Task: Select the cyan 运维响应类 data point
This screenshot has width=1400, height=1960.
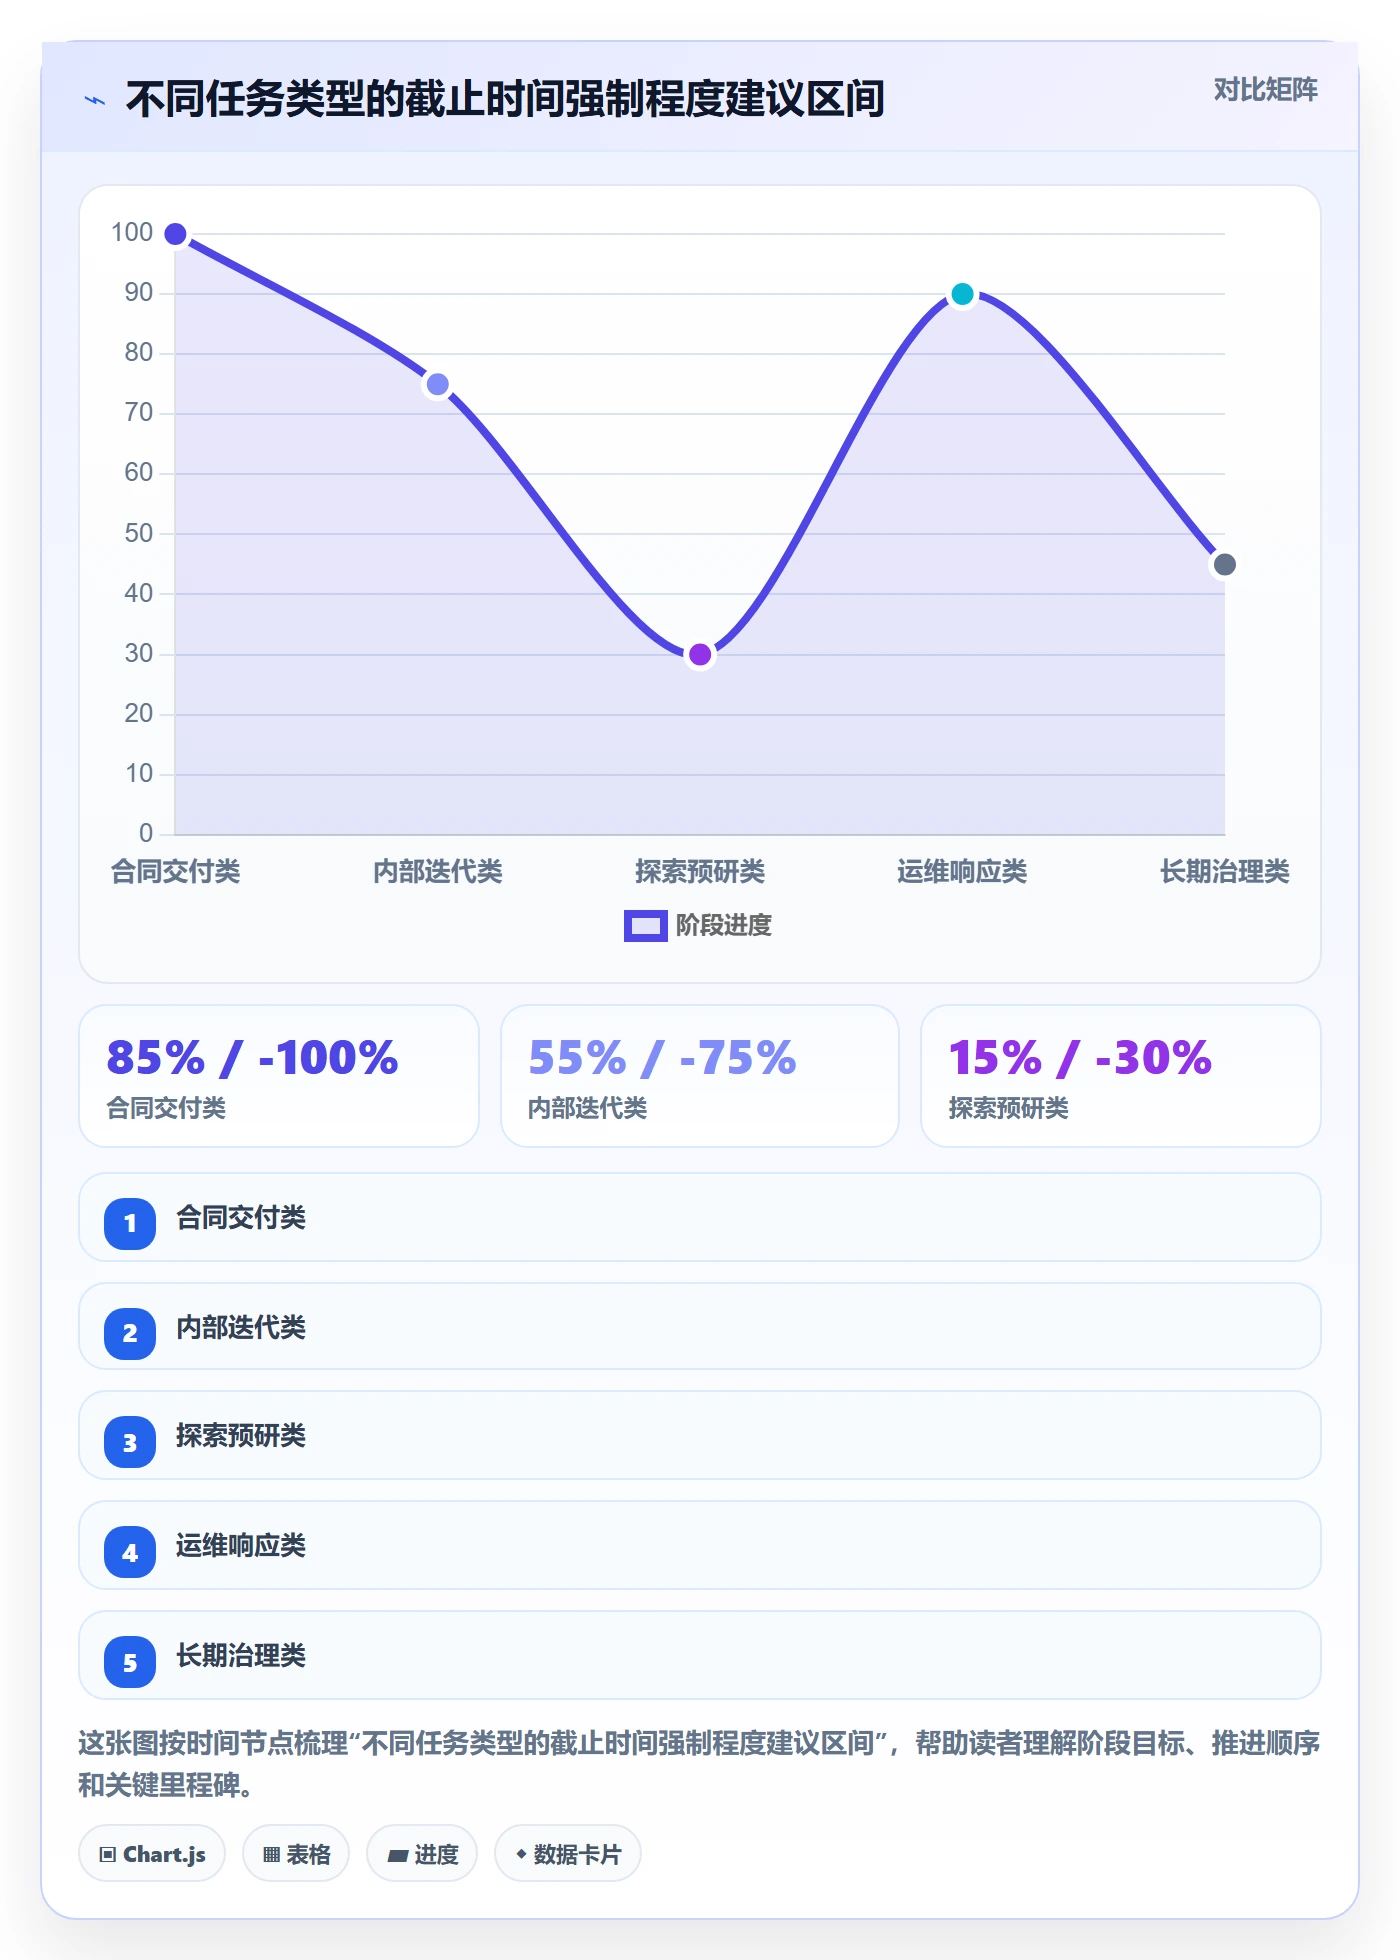Action: pyautogui.click(x=962, y=294)
